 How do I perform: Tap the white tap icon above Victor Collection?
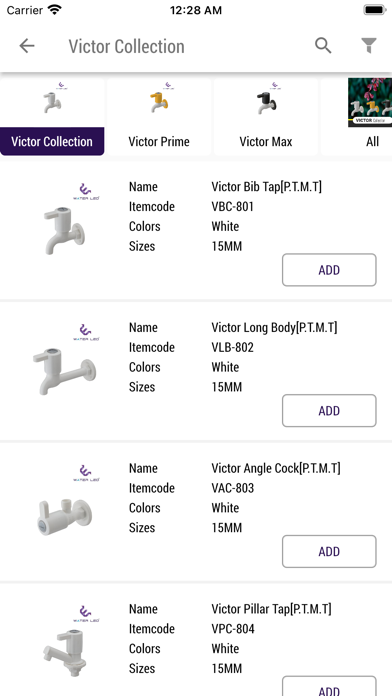52,103
